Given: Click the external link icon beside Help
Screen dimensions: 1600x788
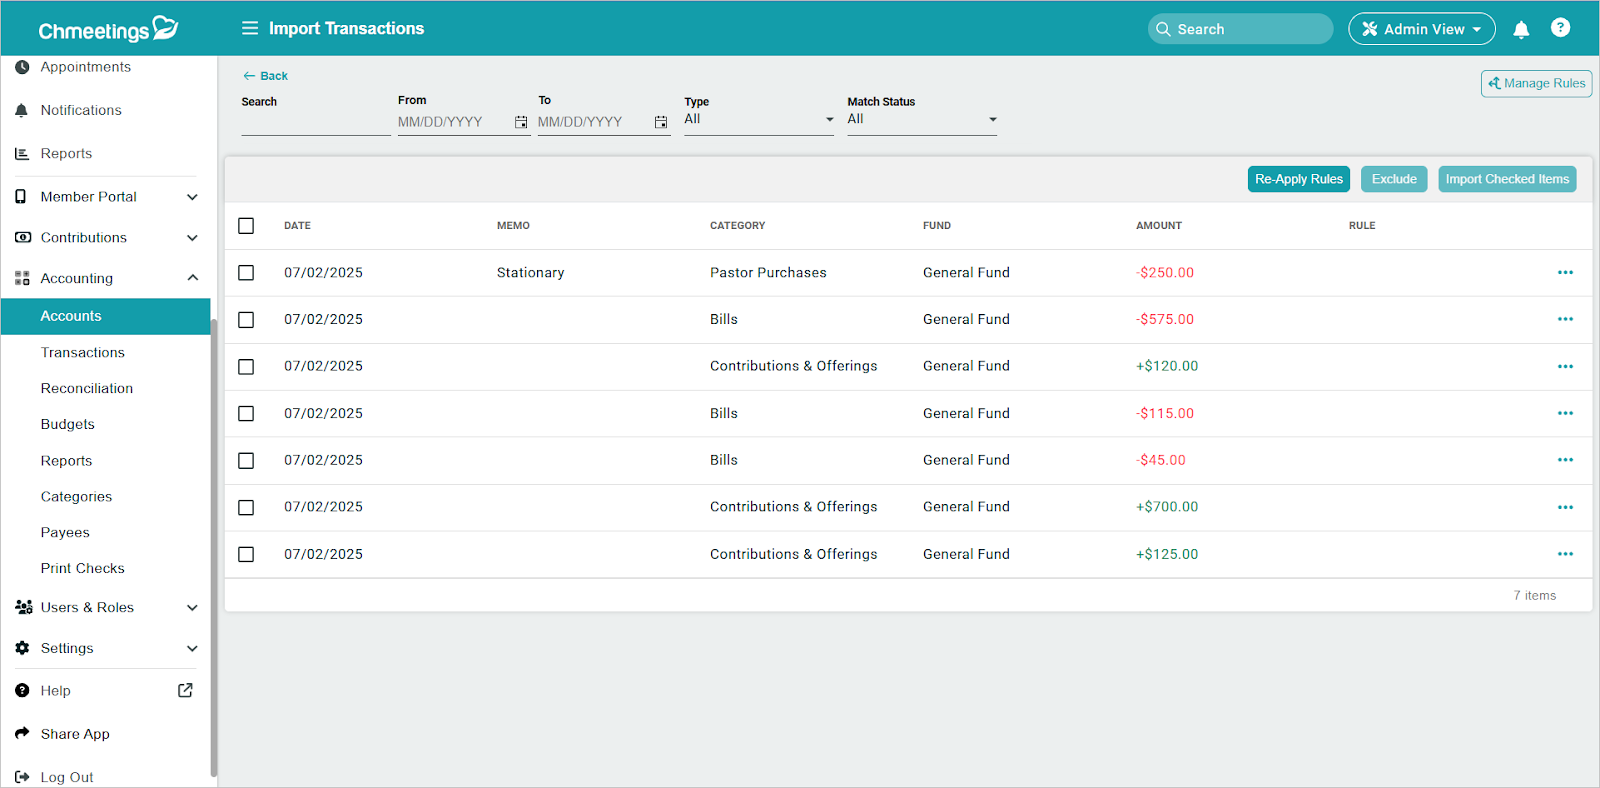Looking at the screenshot, I should tap(185, 690).
